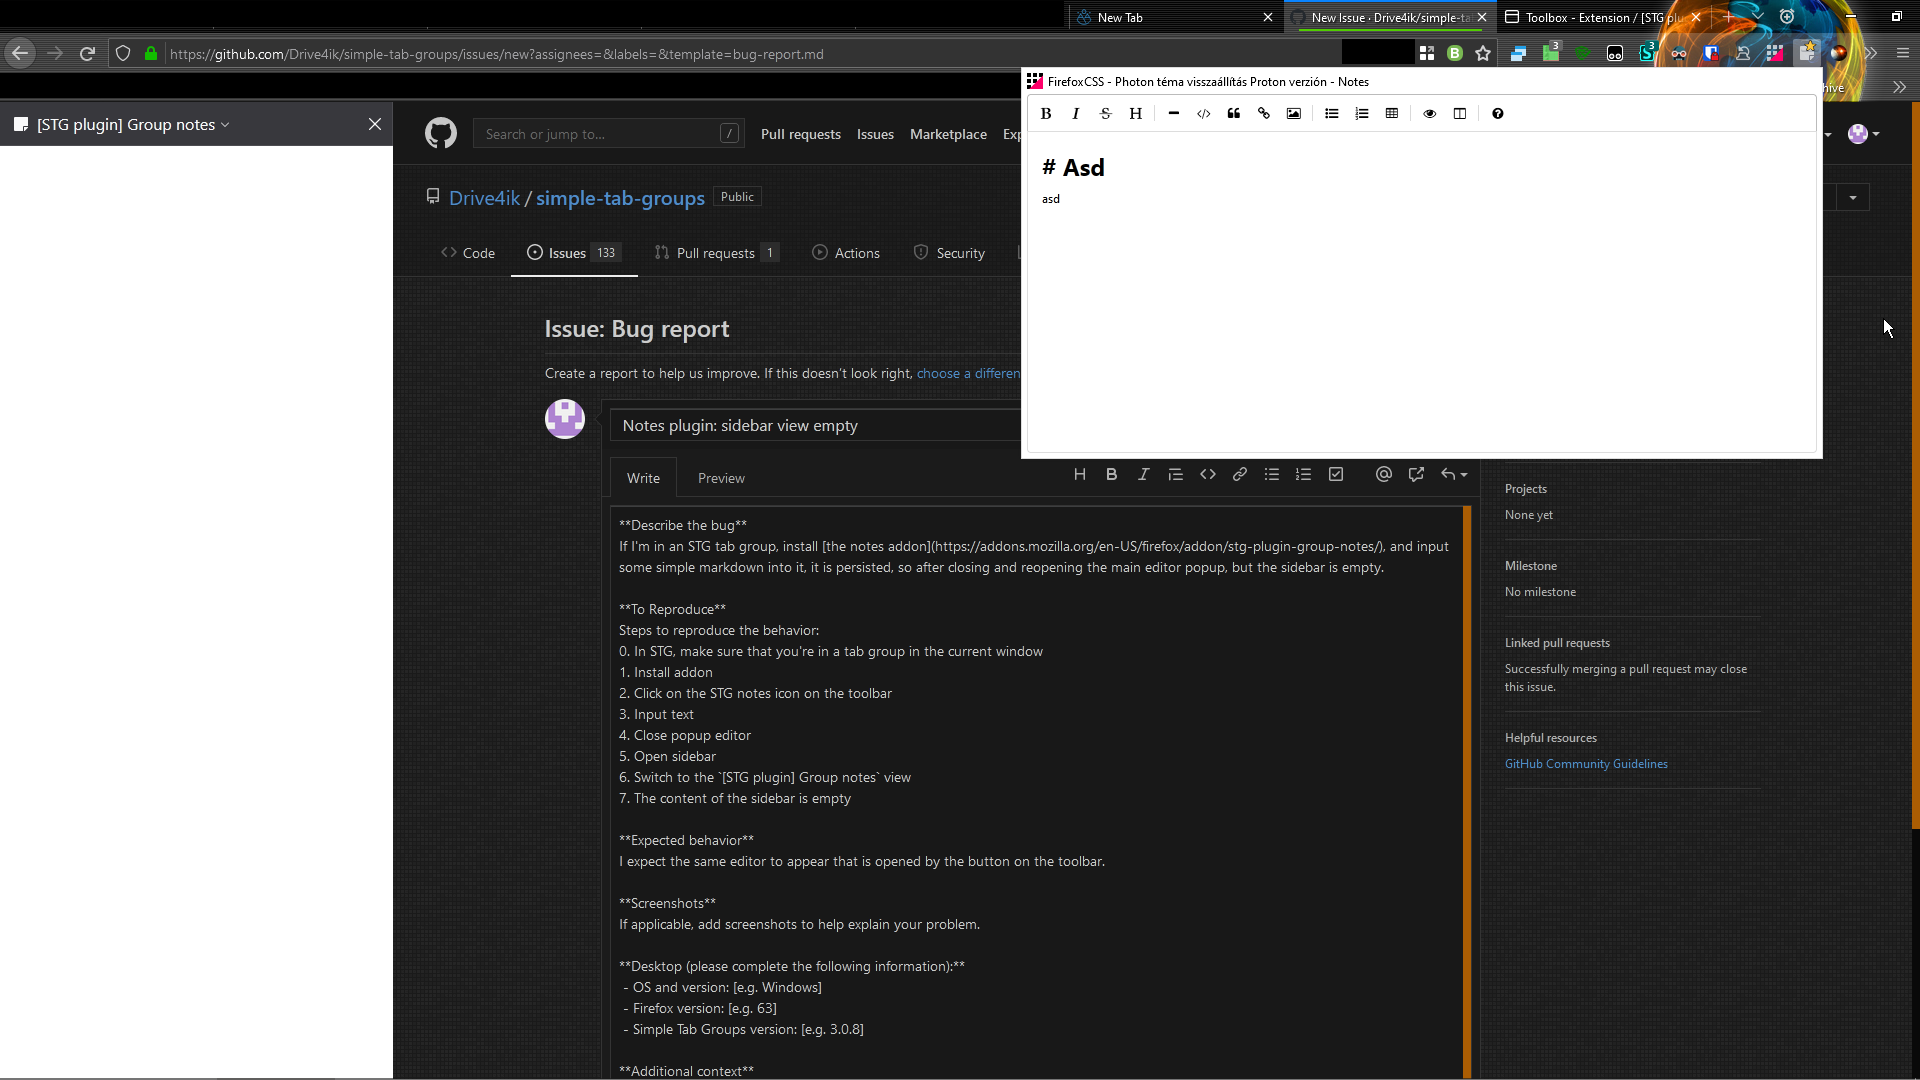1920x1080 pixels.
Task: Open the GitHub Community Guidelines link
Action: tap(1585, 764)
